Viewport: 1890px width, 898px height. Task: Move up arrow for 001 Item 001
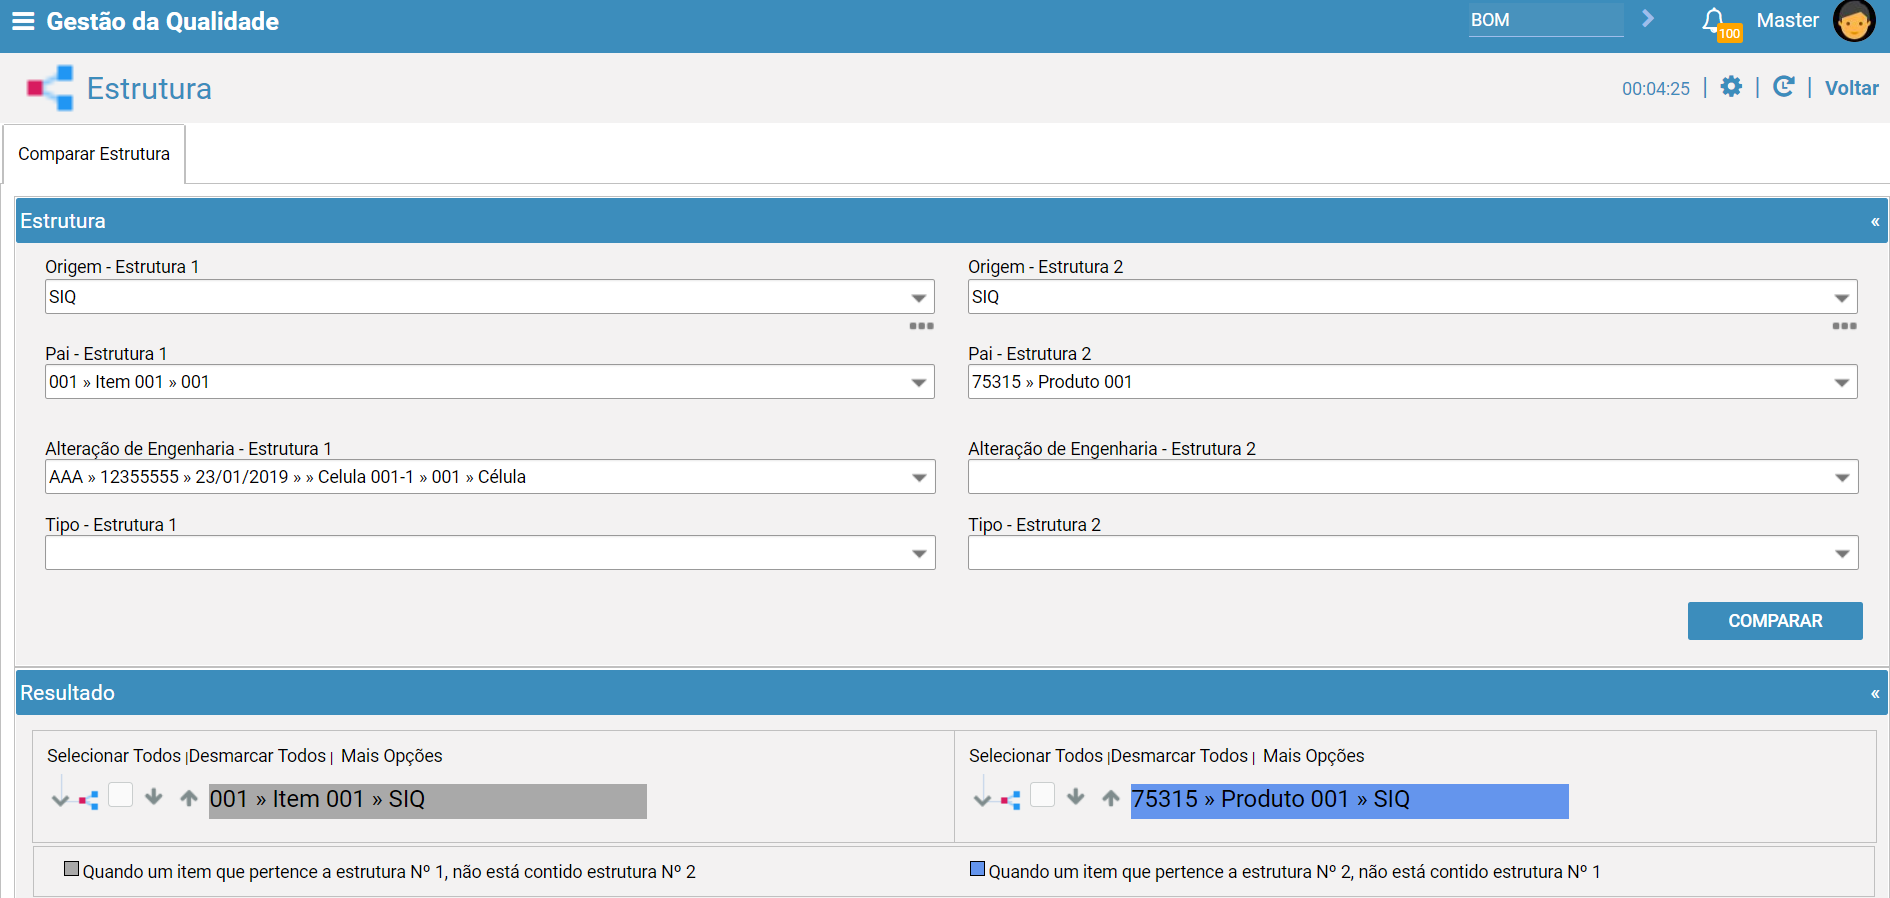point(189,798)
